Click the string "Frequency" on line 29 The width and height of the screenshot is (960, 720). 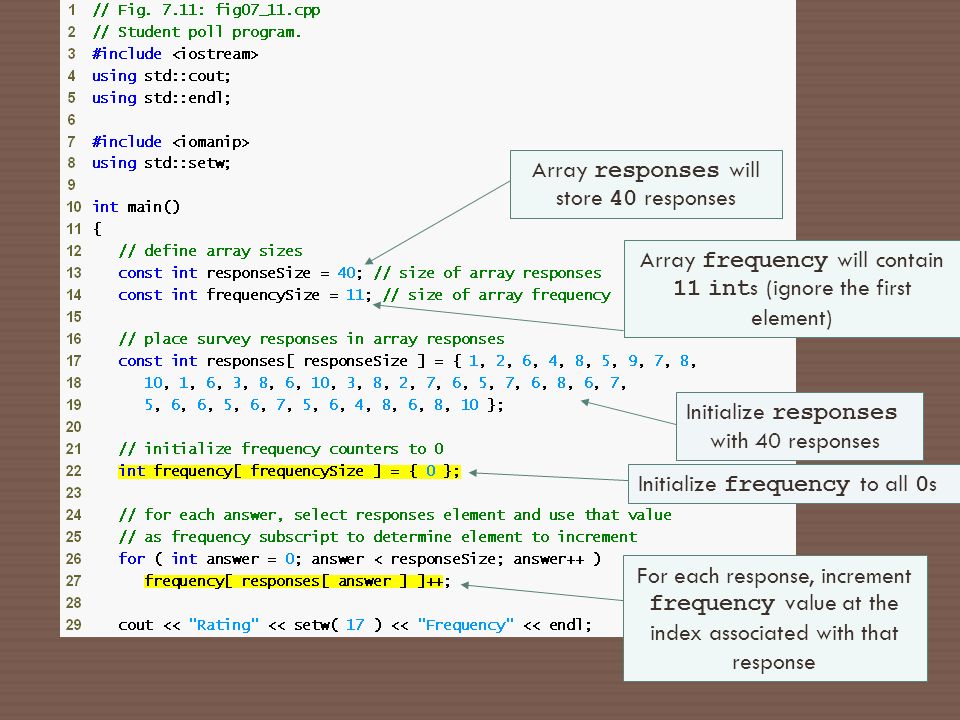pyautogui.click(x=465, y=625)
